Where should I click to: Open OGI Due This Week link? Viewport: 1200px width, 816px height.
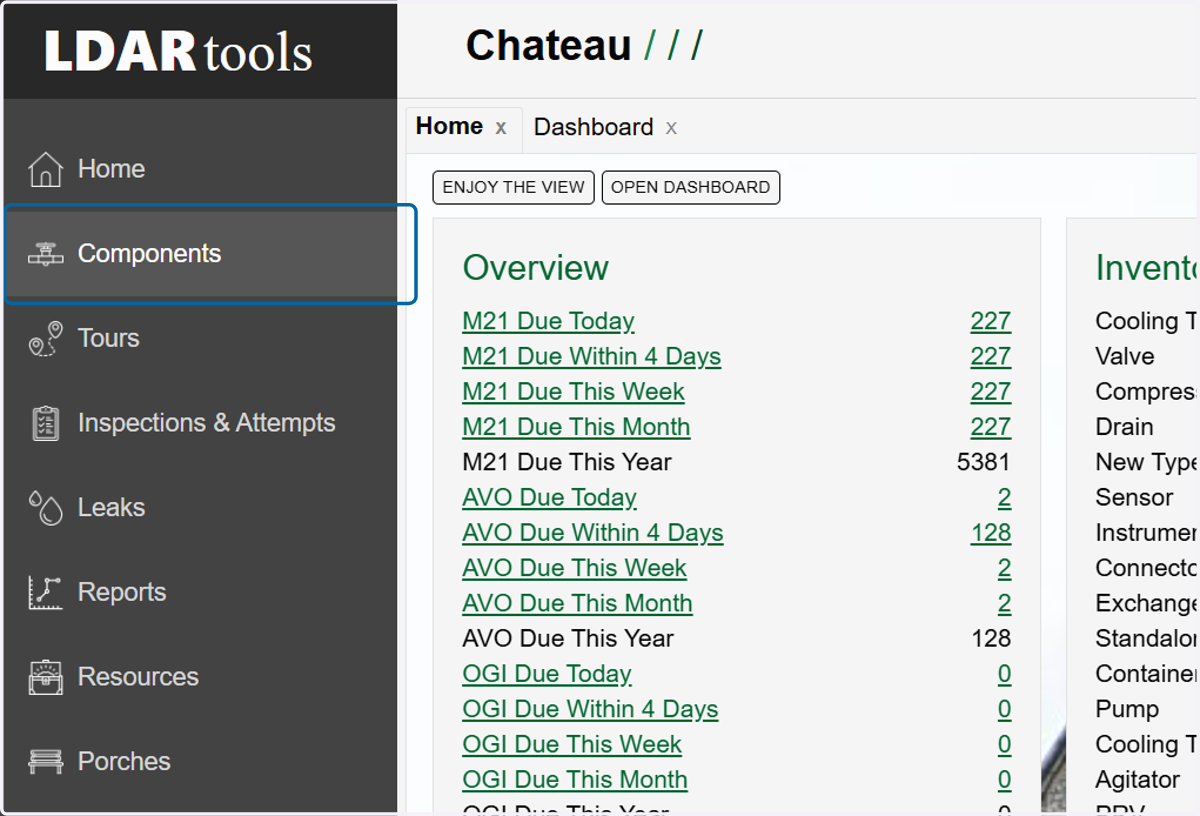[x=572, y=744]
